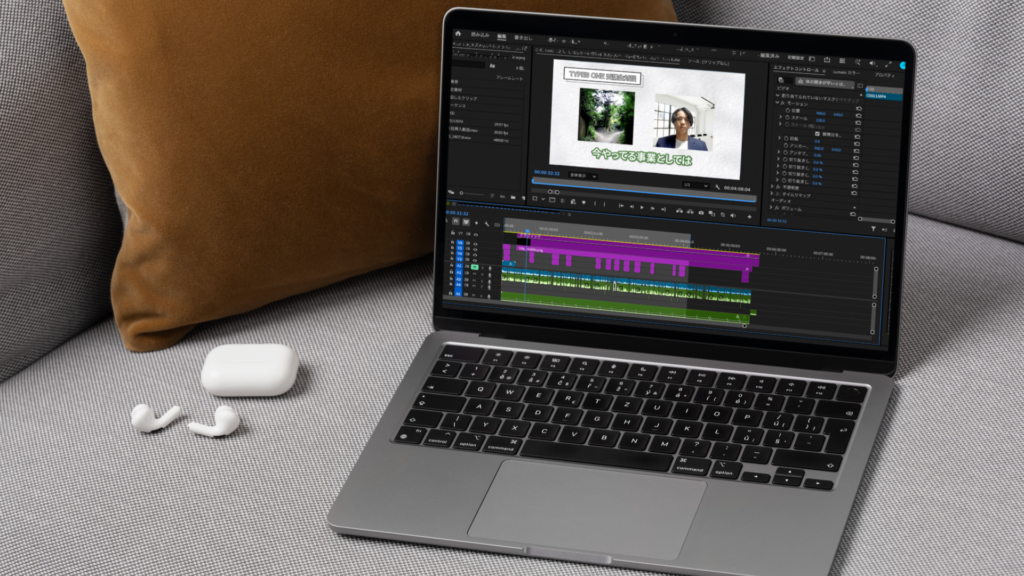Click the フレームレート column header in Project panel
The height and width of the screenshot is (576, 1024).
(509, 78)
